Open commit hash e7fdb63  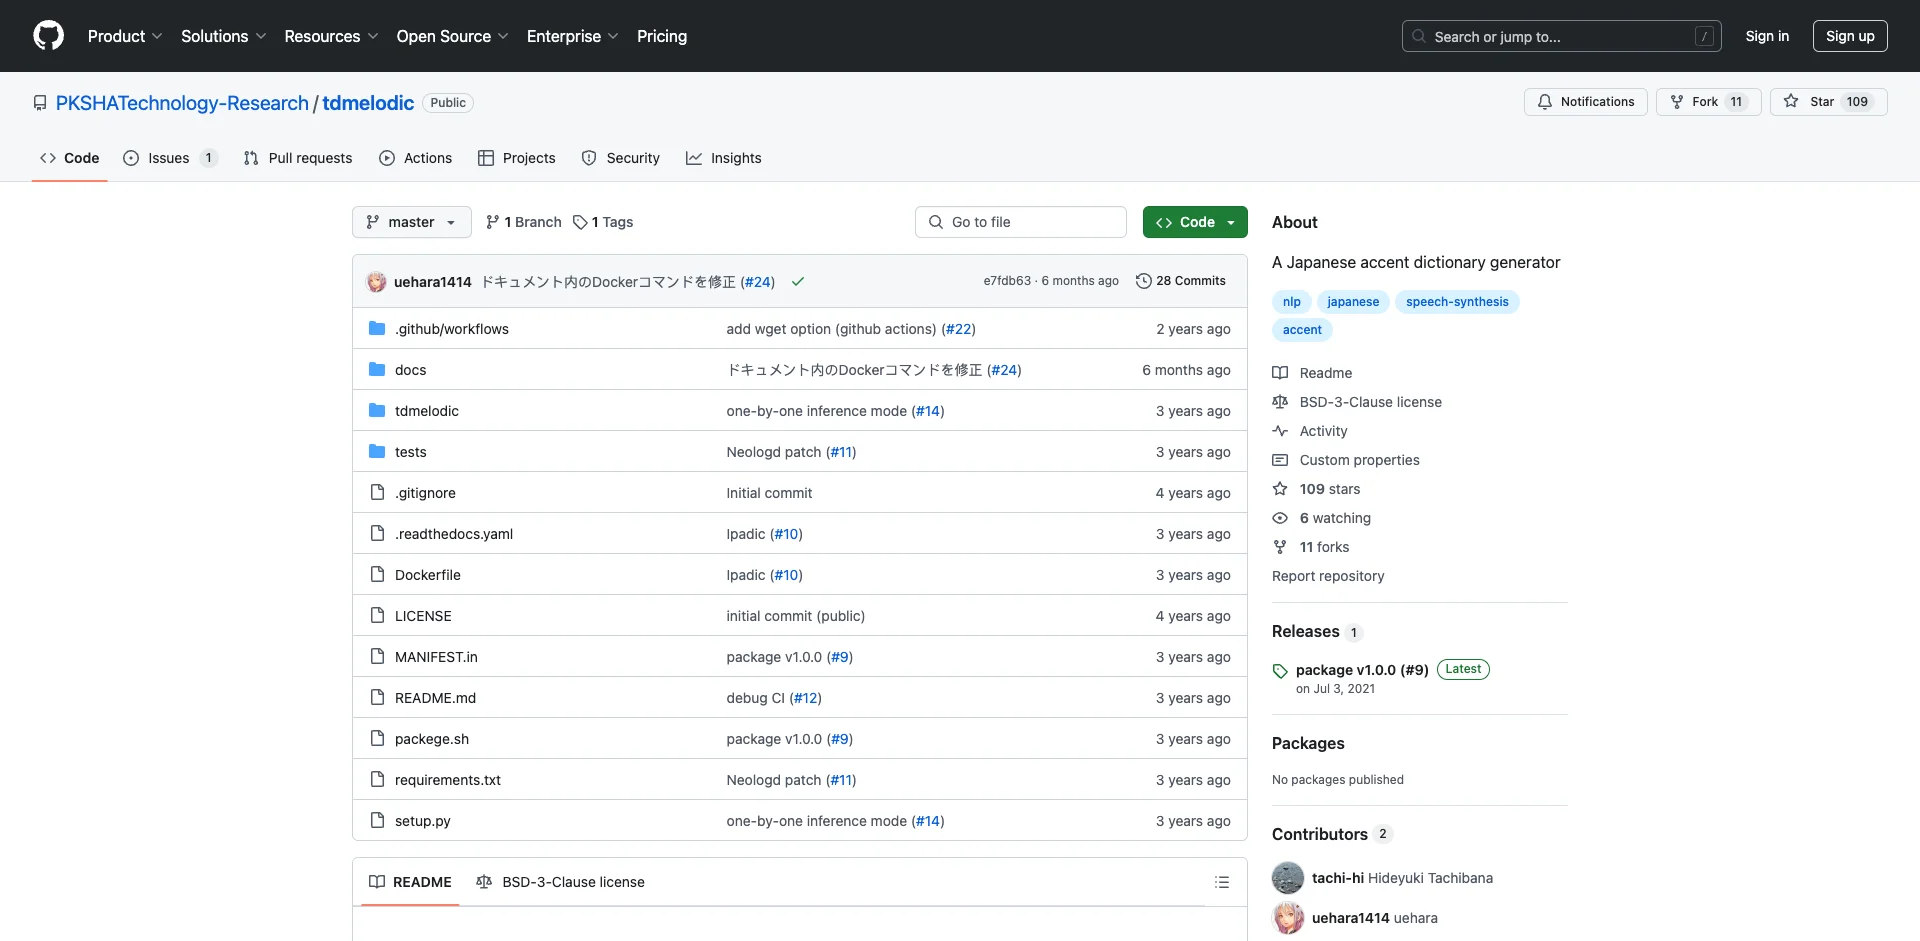point(1007,281)
